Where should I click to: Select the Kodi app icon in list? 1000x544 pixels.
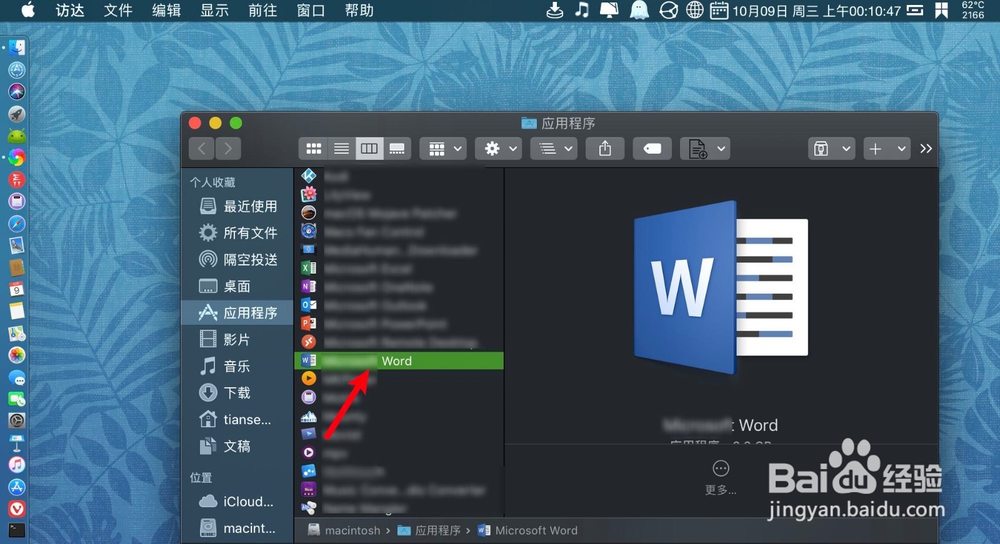(309, 175)
